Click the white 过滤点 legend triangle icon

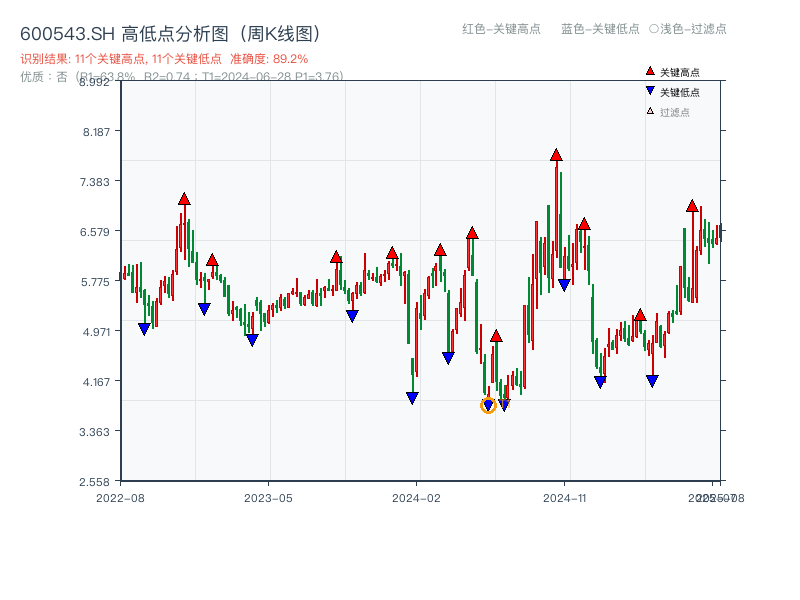point(650,111)
